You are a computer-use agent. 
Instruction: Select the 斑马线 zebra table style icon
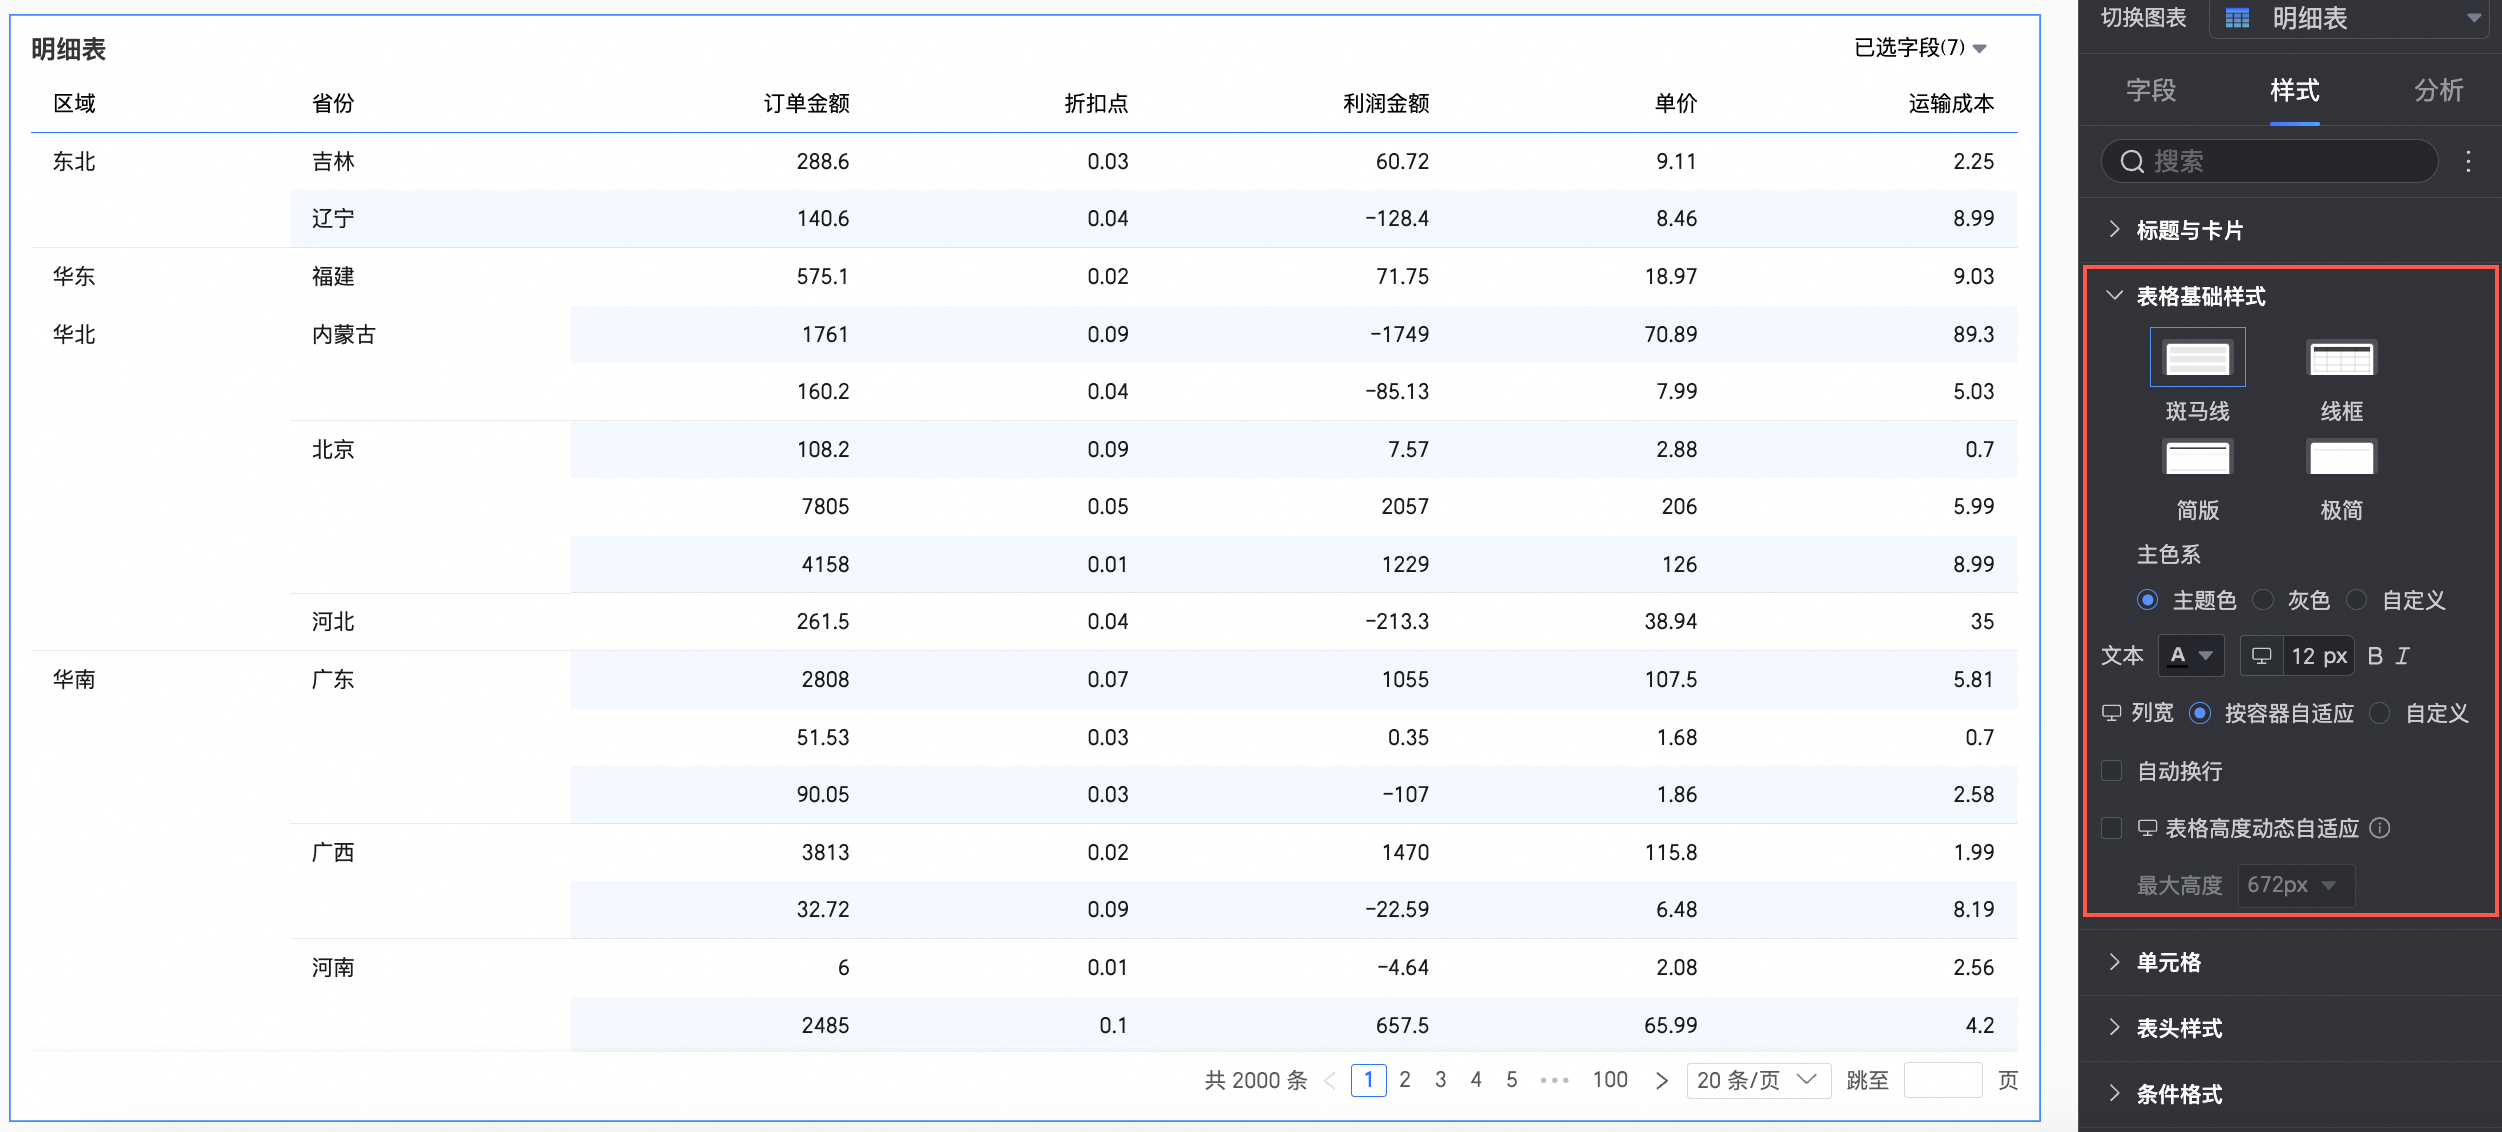[2197, 358]
